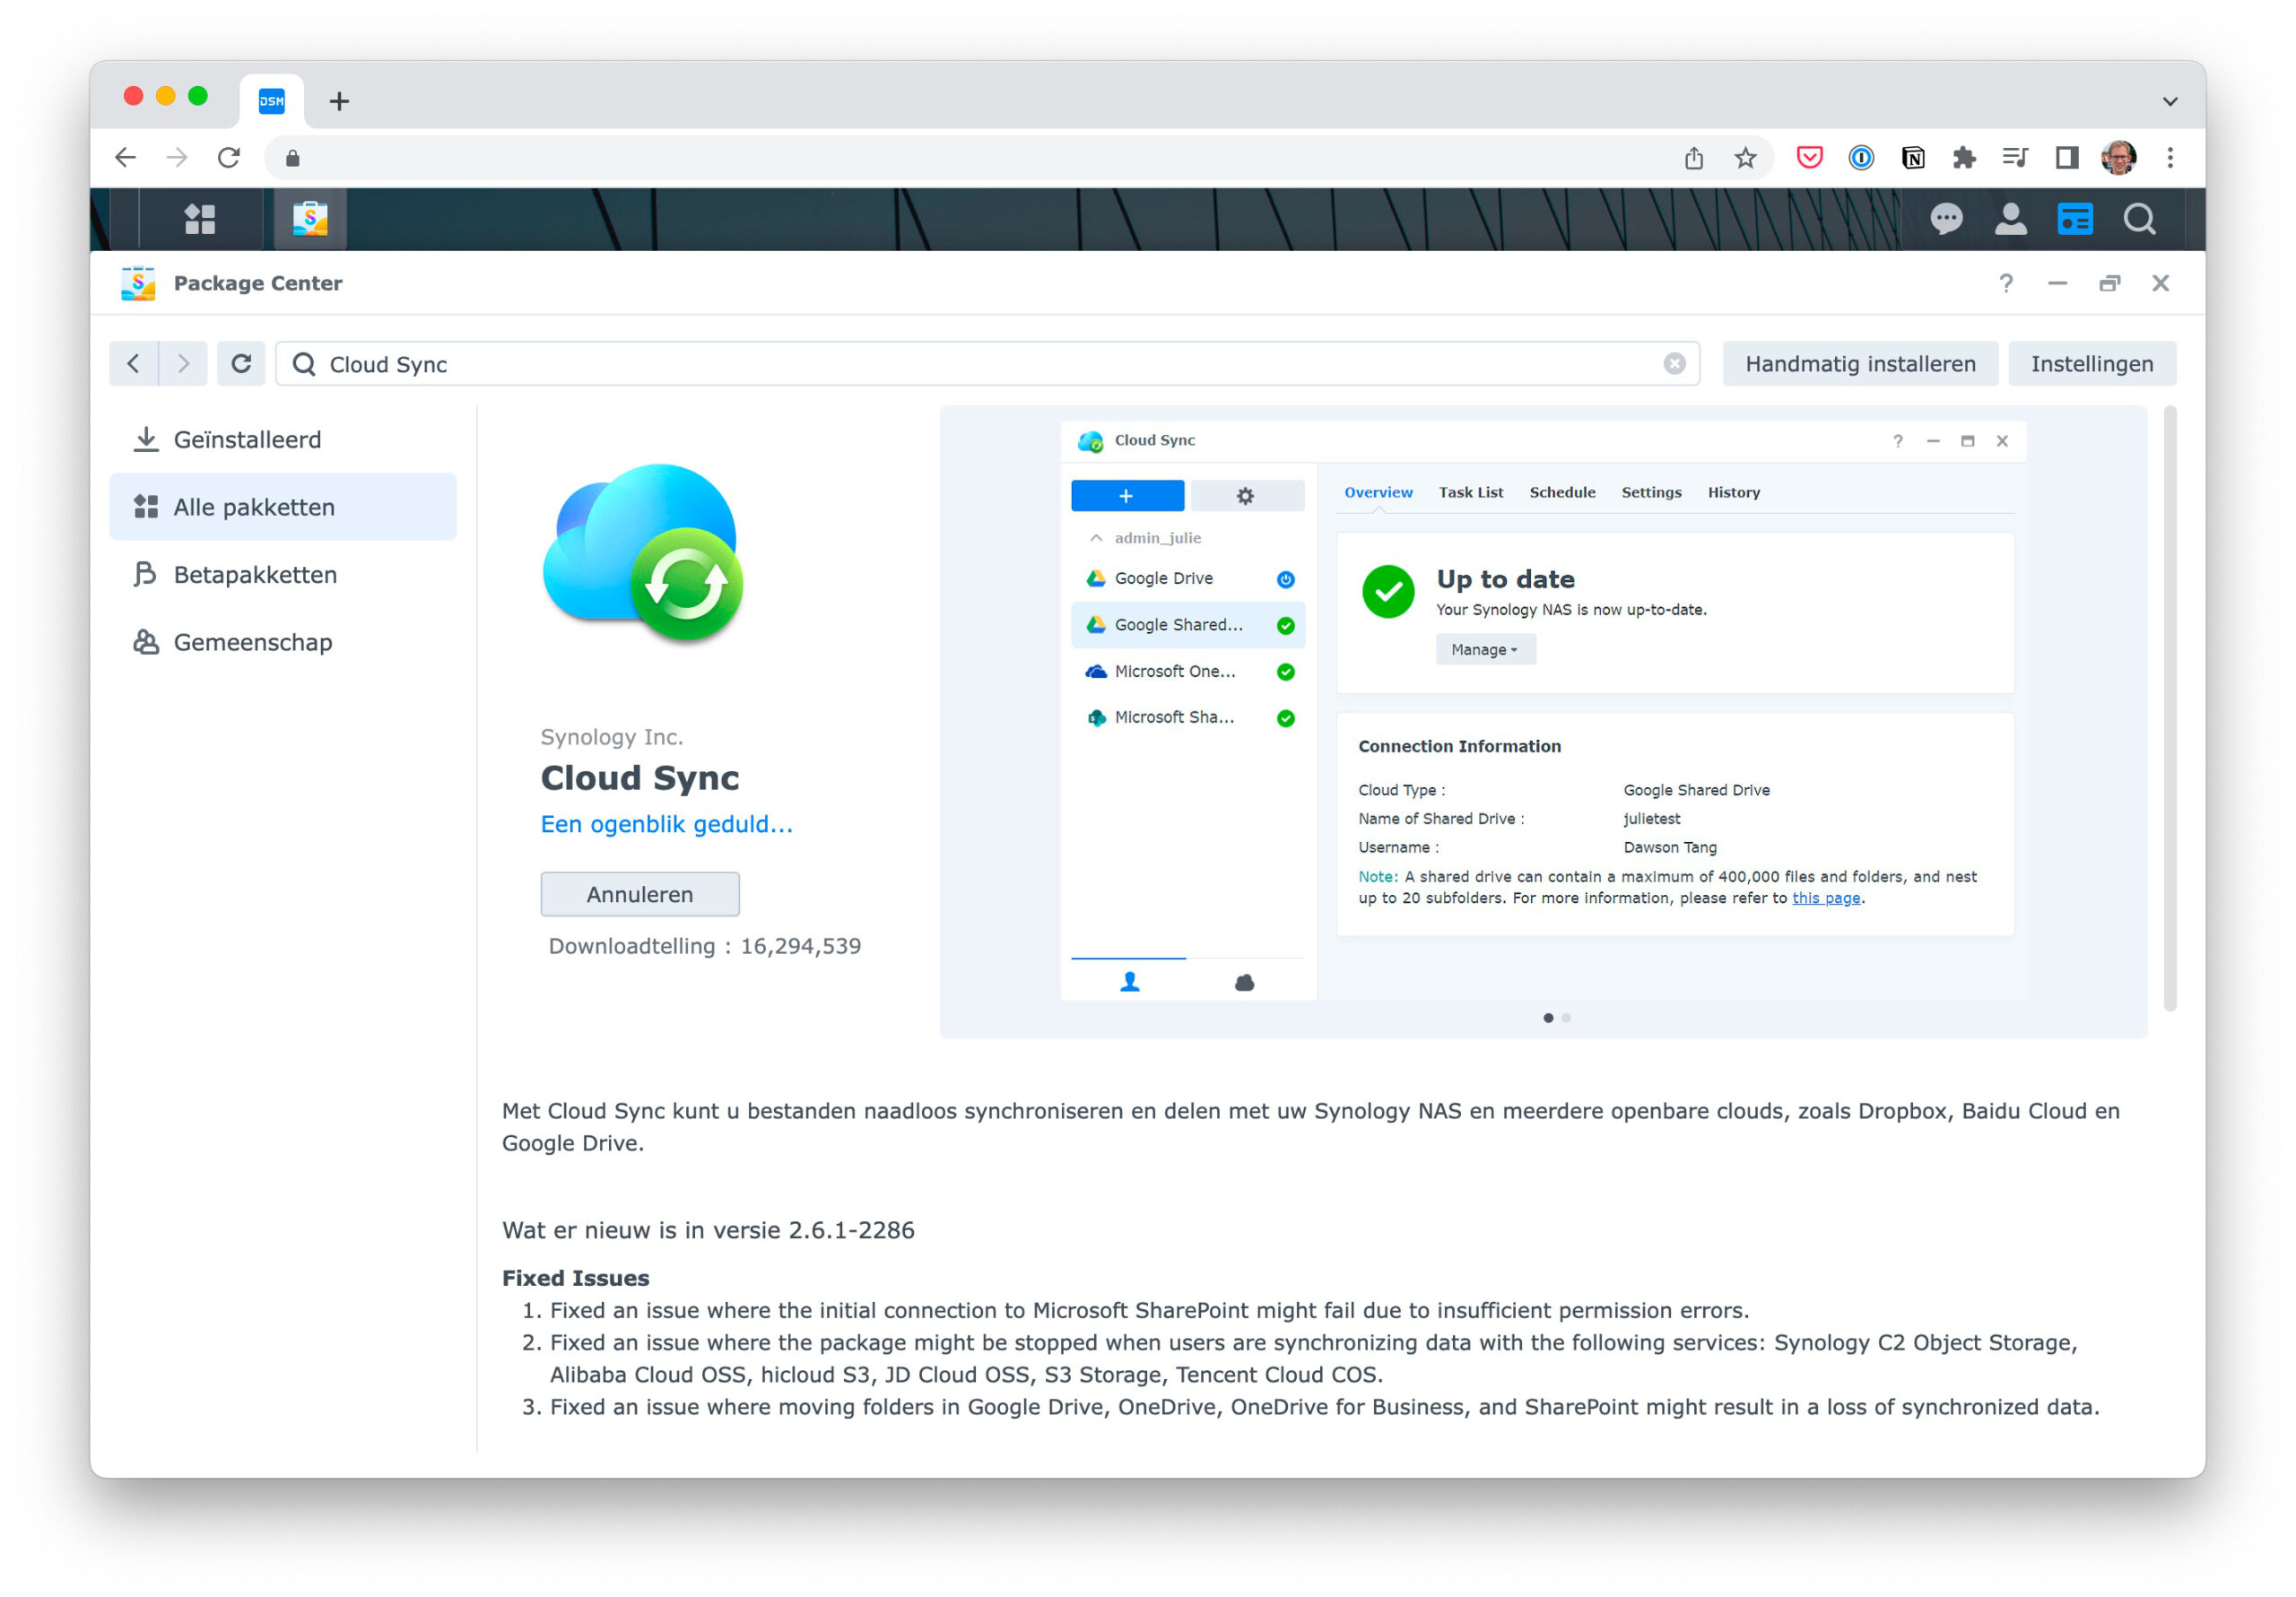Open Gemeenschap in the sidebar
Image resolution: width=2296 pixels, height=1597 pixels.
[x=283, y=642]
